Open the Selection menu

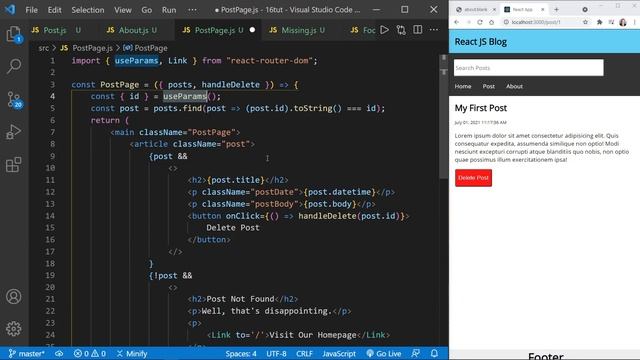coord(88,10)
